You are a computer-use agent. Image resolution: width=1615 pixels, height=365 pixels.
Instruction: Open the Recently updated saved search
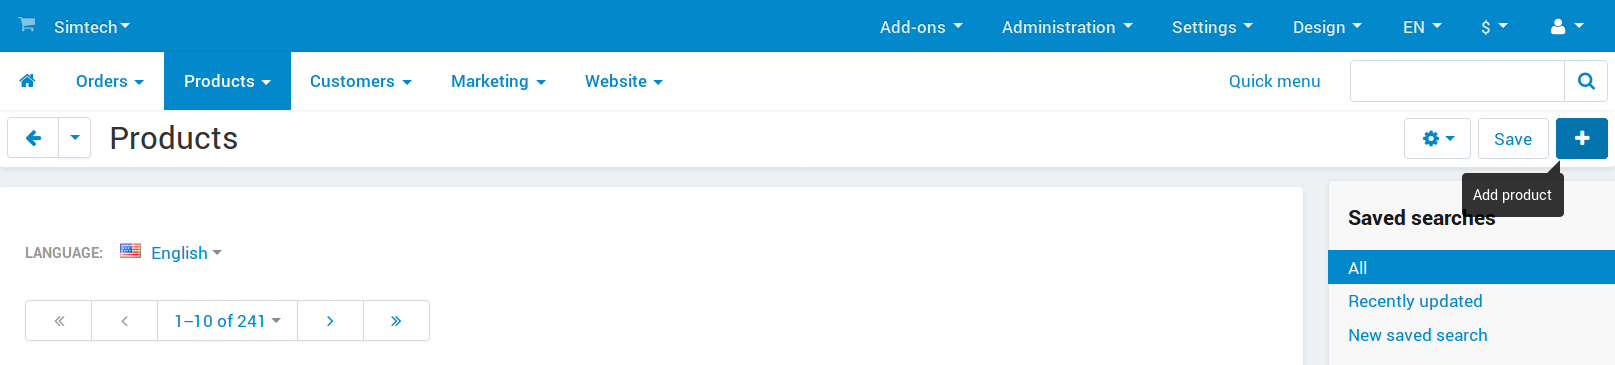pyautogui.click(x=1415, y=301)
